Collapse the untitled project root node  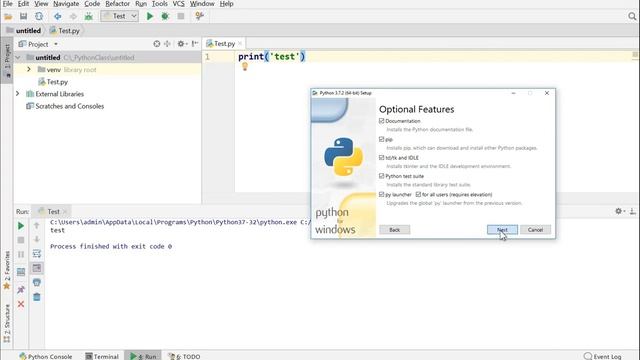coord(18,58)
